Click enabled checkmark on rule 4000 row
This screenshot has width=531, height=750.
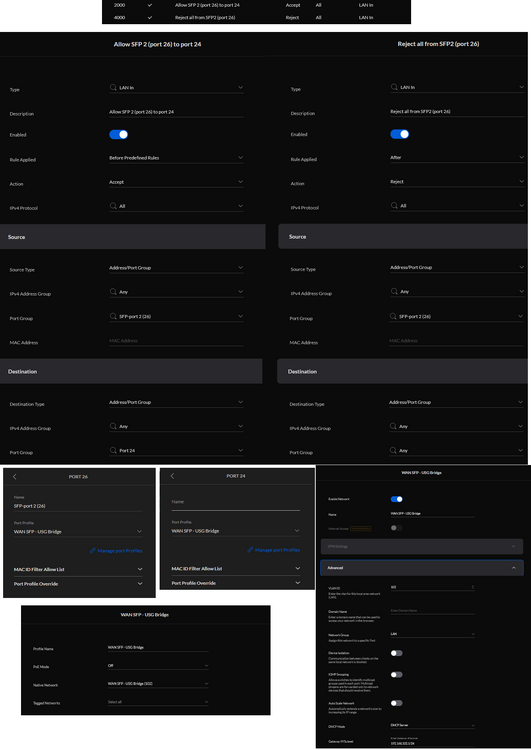150,17
